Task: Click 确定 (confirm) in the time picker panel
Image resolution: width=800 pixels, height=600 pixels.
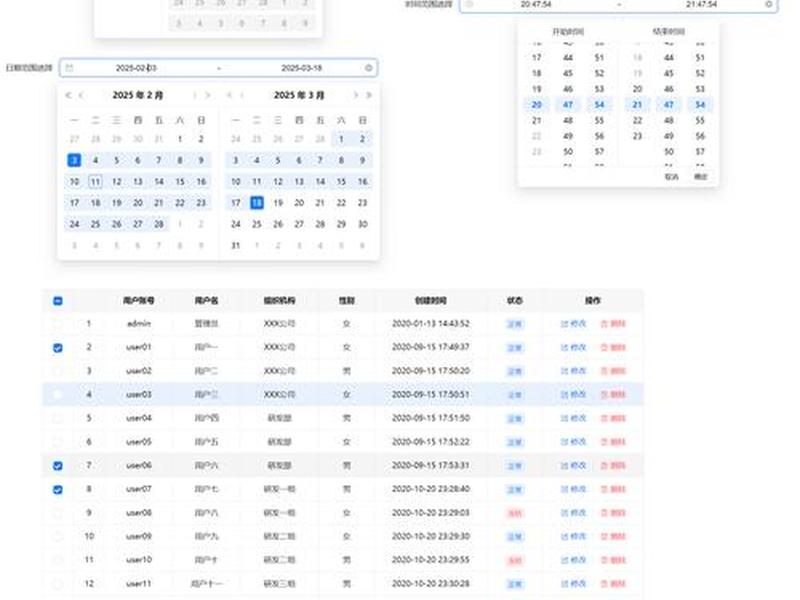Action: (701, 177)
